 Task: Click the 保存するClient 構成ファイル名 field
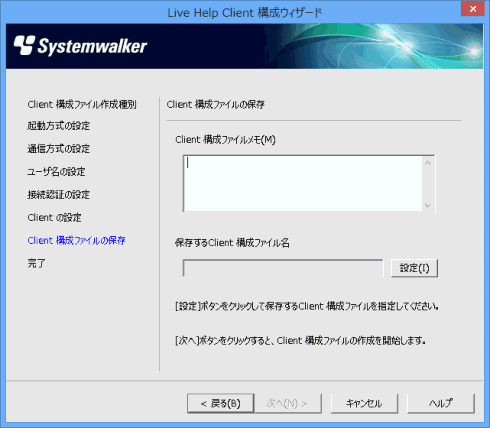point(283,268)
